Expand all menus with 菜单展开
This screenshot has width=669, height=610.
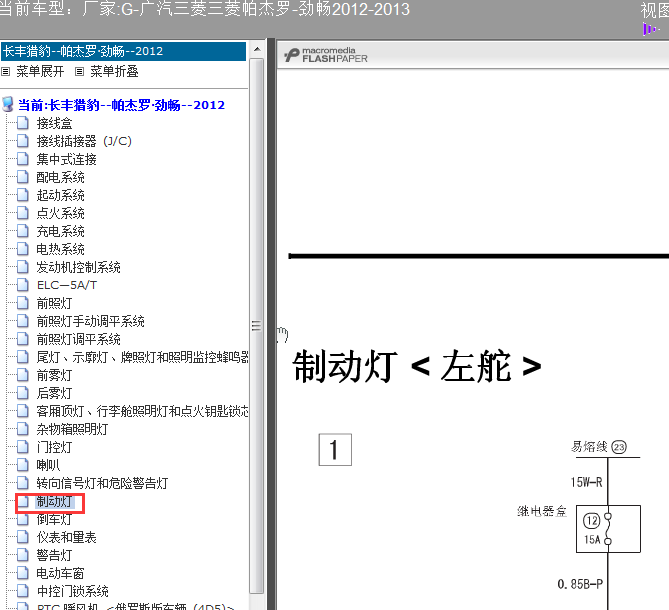[x=40, y=71]
